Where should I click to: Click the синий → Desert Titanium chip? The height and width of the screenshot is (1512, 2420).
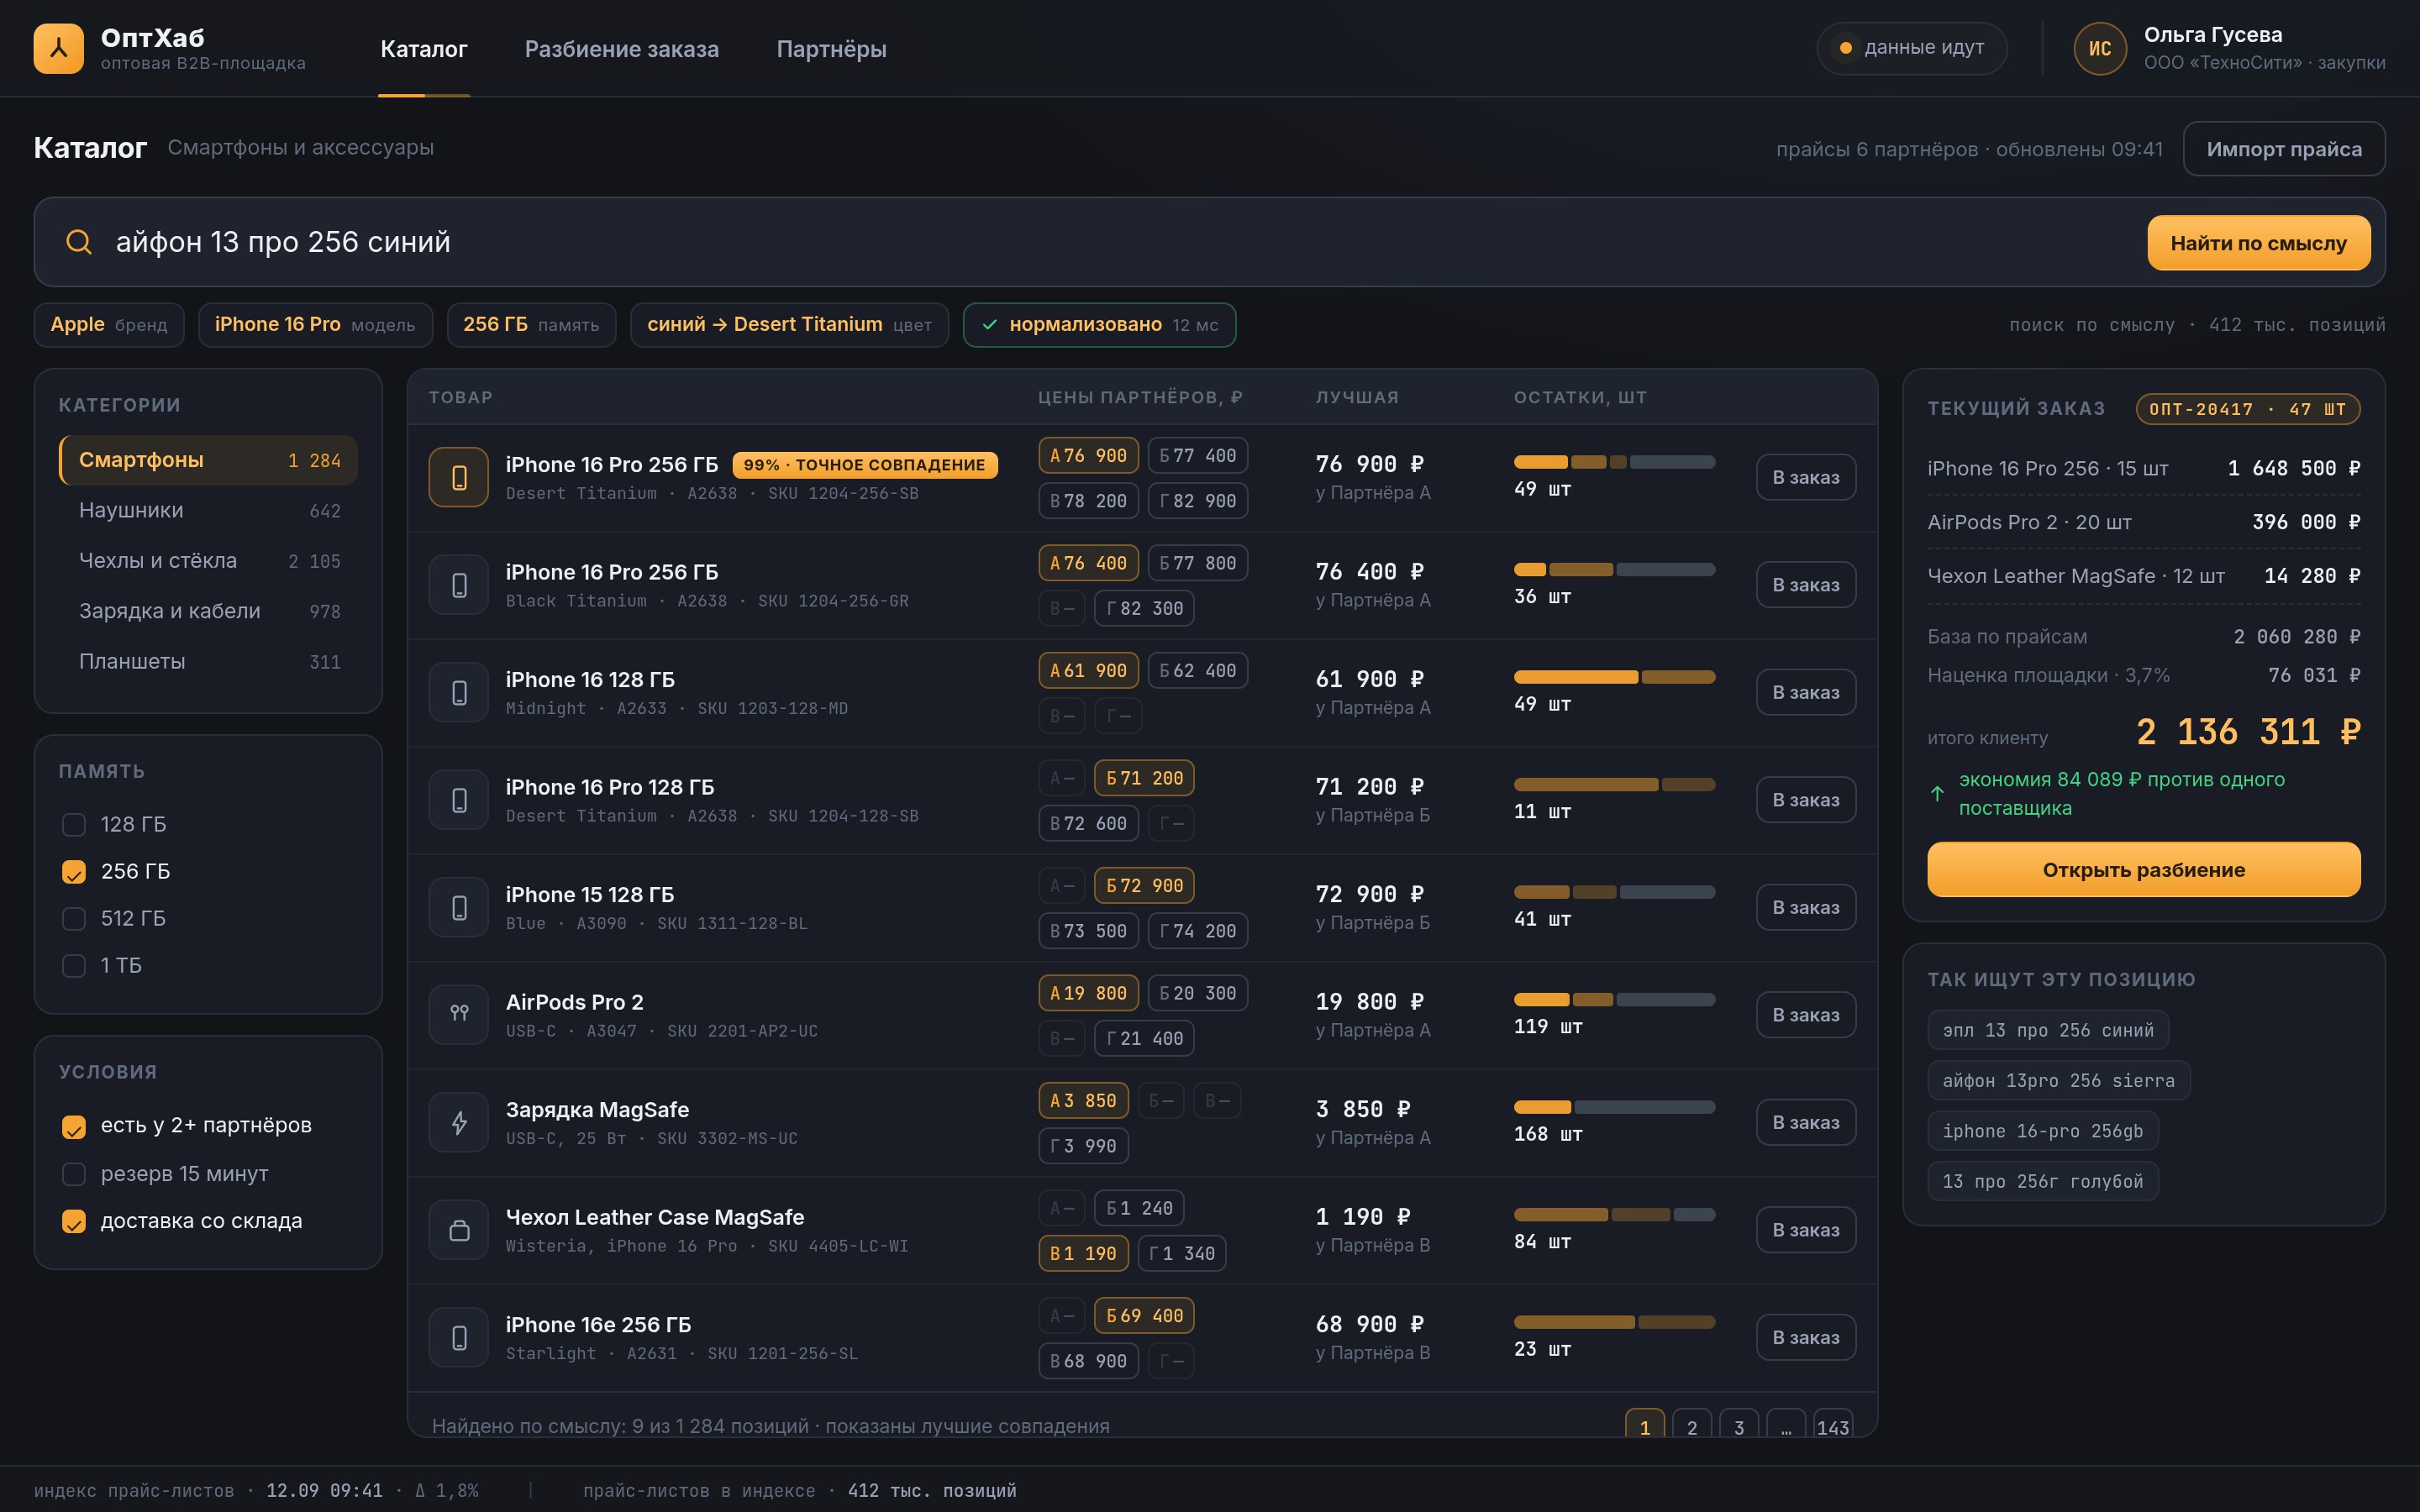(x=789, y=325)
